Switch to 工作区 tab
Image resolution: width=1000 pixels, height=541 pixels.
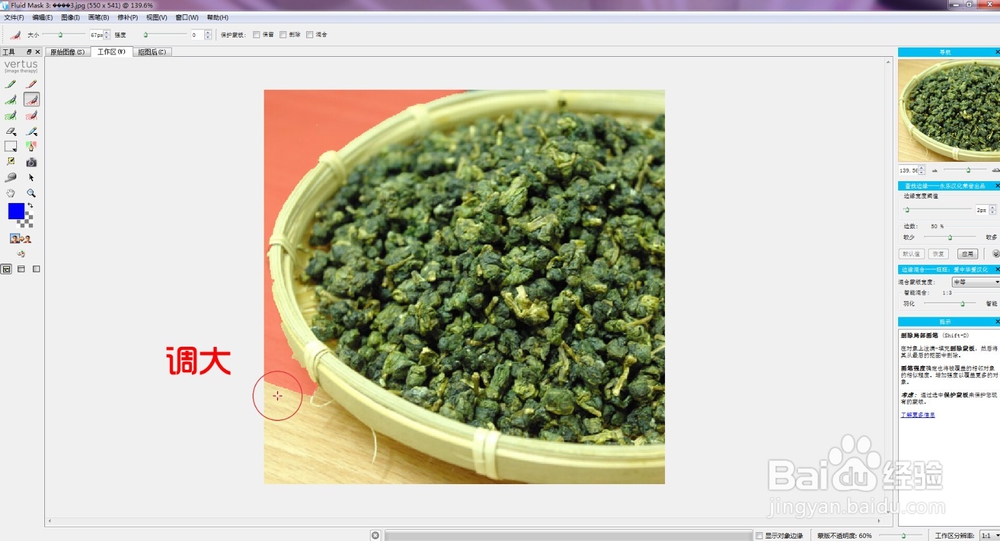(112, 52)
